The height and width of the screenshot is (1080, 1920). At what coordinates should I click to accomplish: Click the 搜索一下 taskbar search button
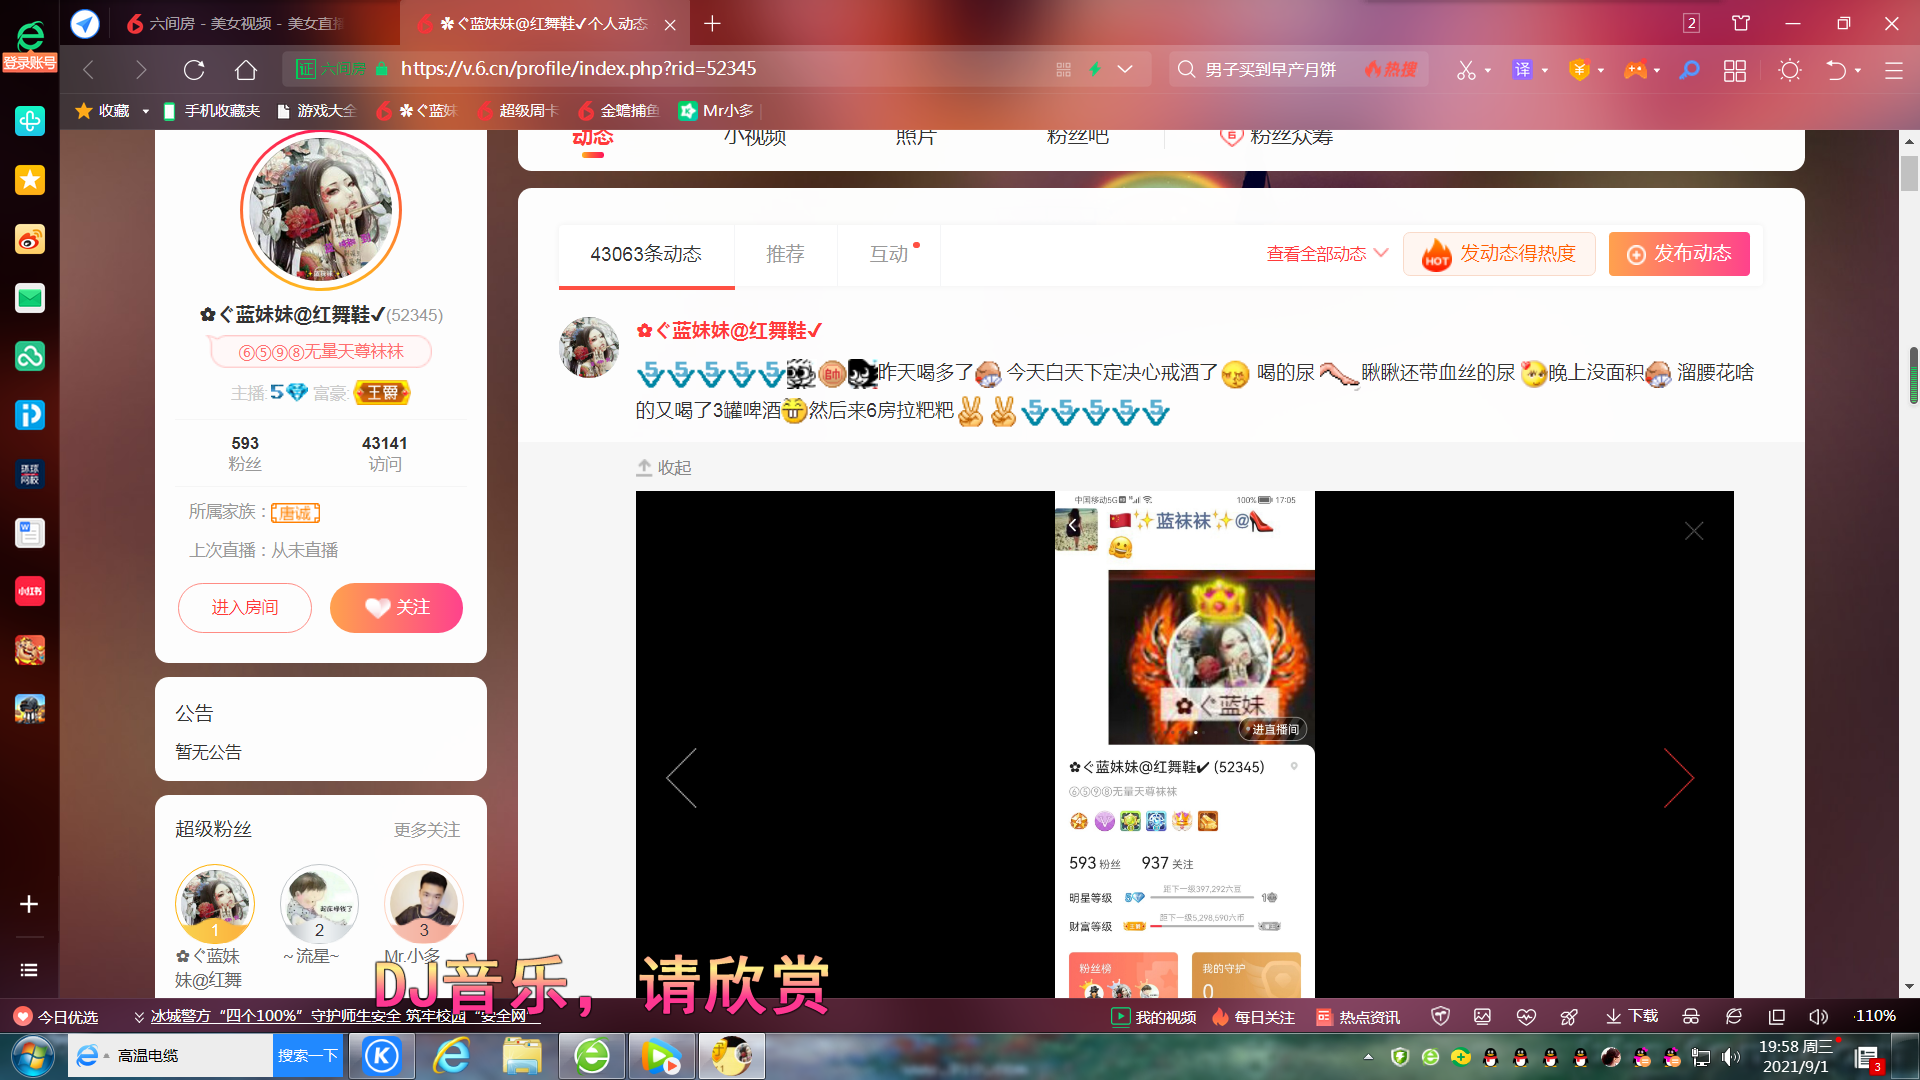[307, 1055]
